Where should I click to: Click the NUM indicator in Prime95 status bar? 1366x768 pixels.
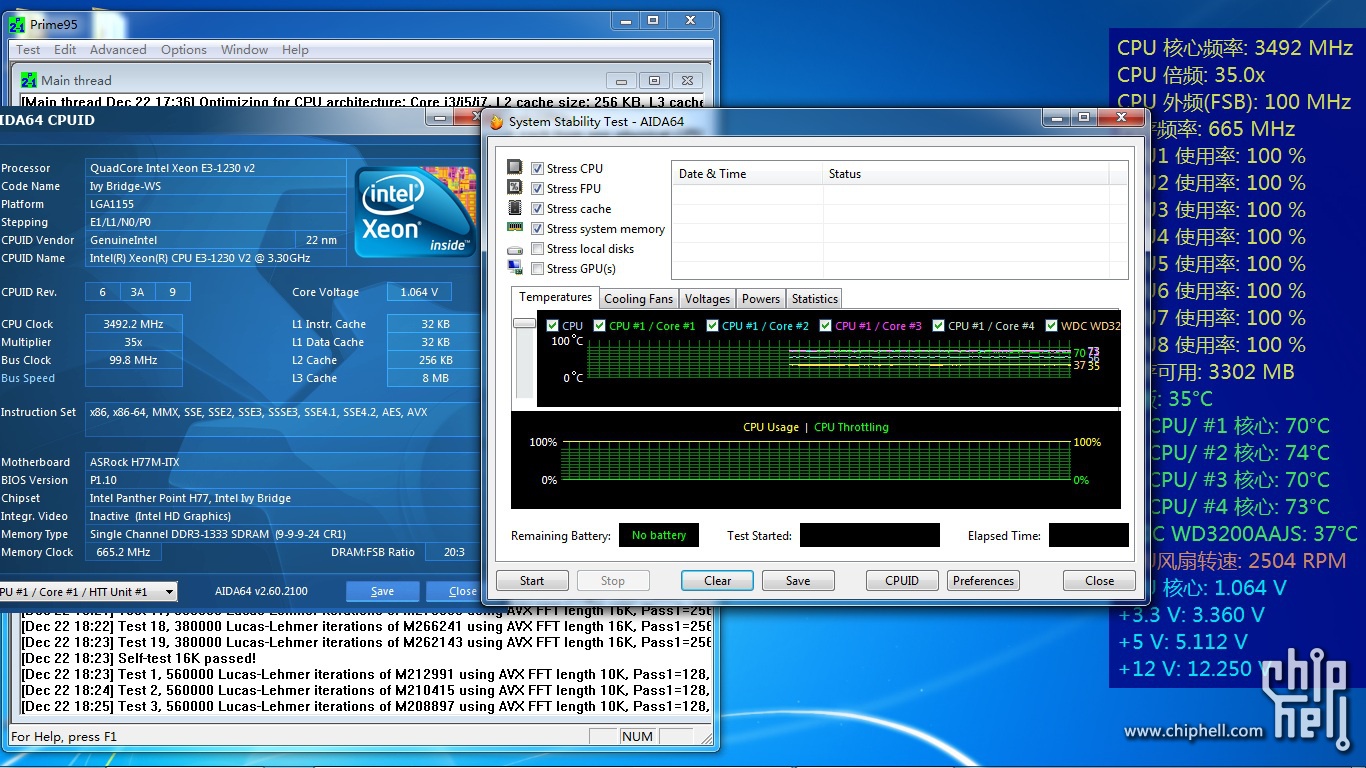[x=637, y=737]
